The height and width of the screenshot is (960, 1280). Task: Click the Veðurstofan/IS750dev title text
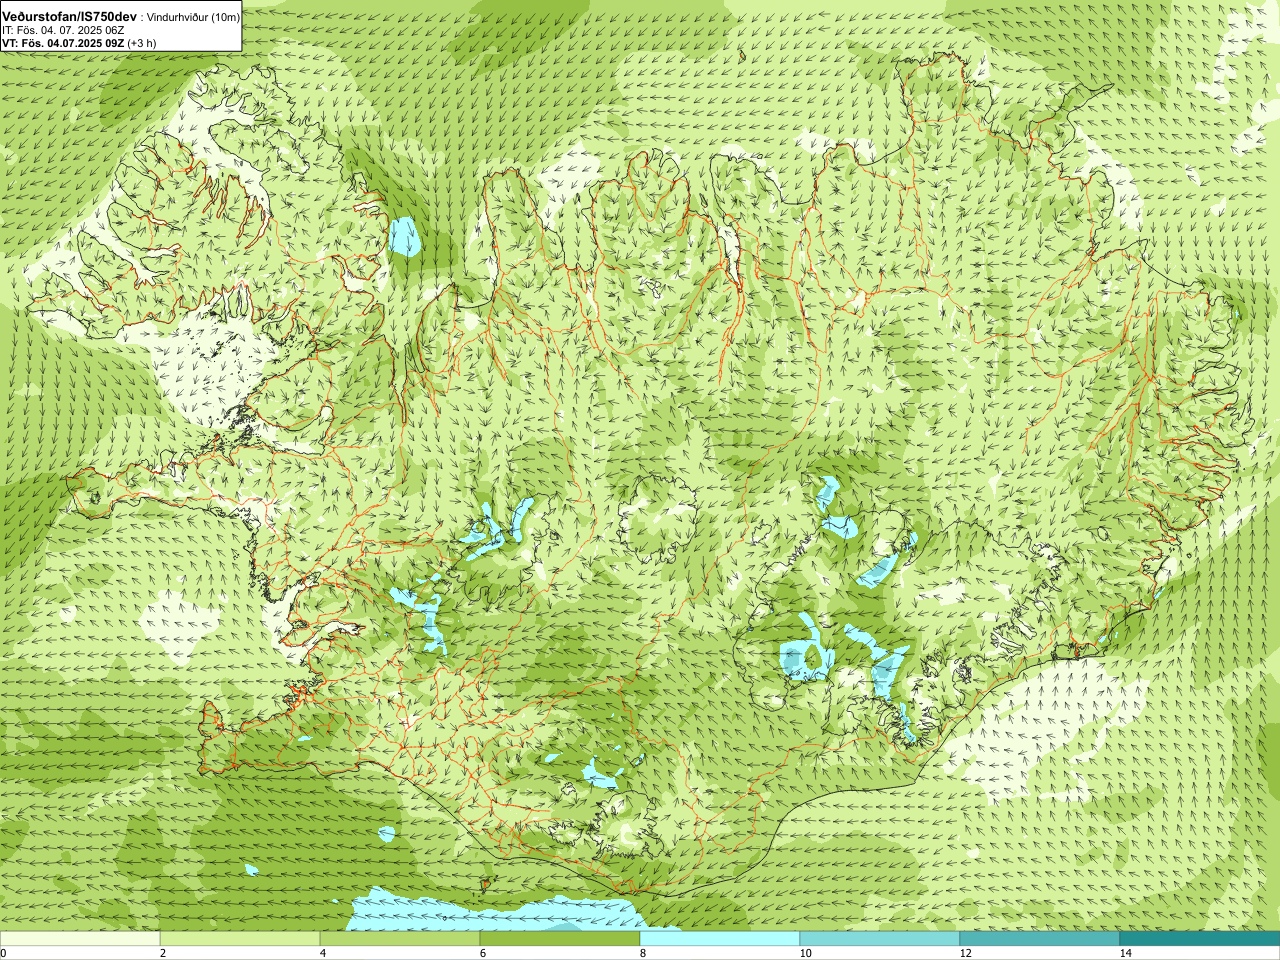click(x=70, y=17)
